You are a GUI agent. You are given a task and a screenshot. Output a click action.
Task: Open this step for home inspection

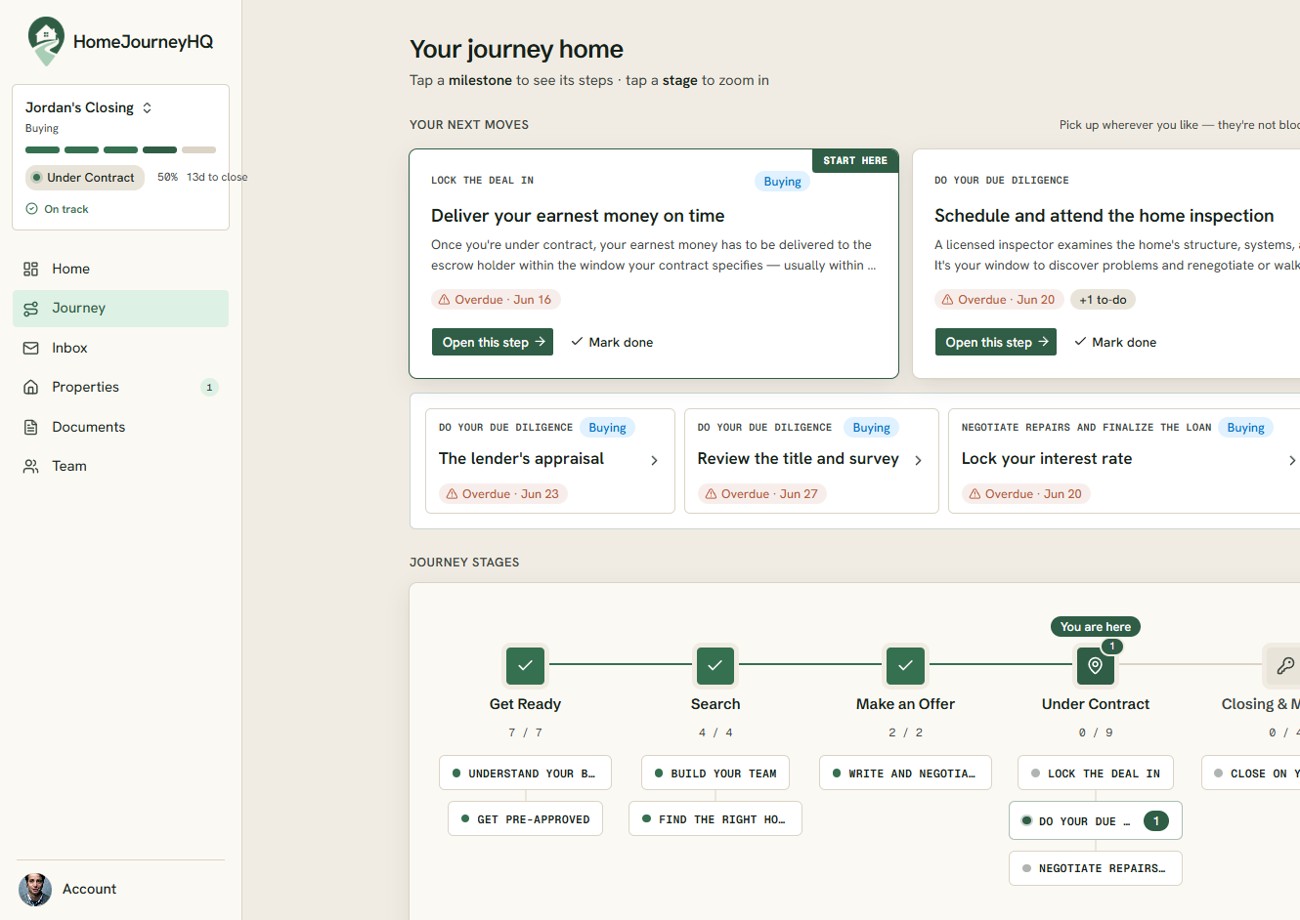[x=995, y=342]
